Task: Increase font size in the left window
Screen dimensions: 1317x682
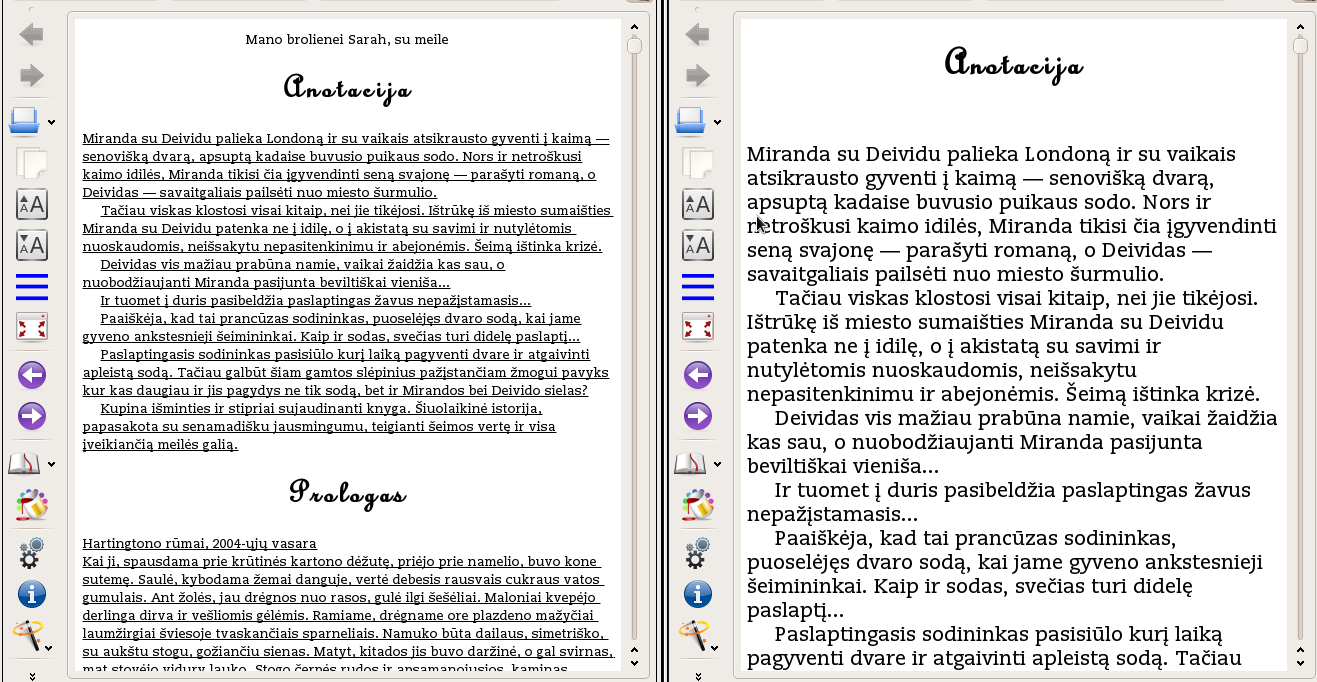Action: [x=32, y=204]
